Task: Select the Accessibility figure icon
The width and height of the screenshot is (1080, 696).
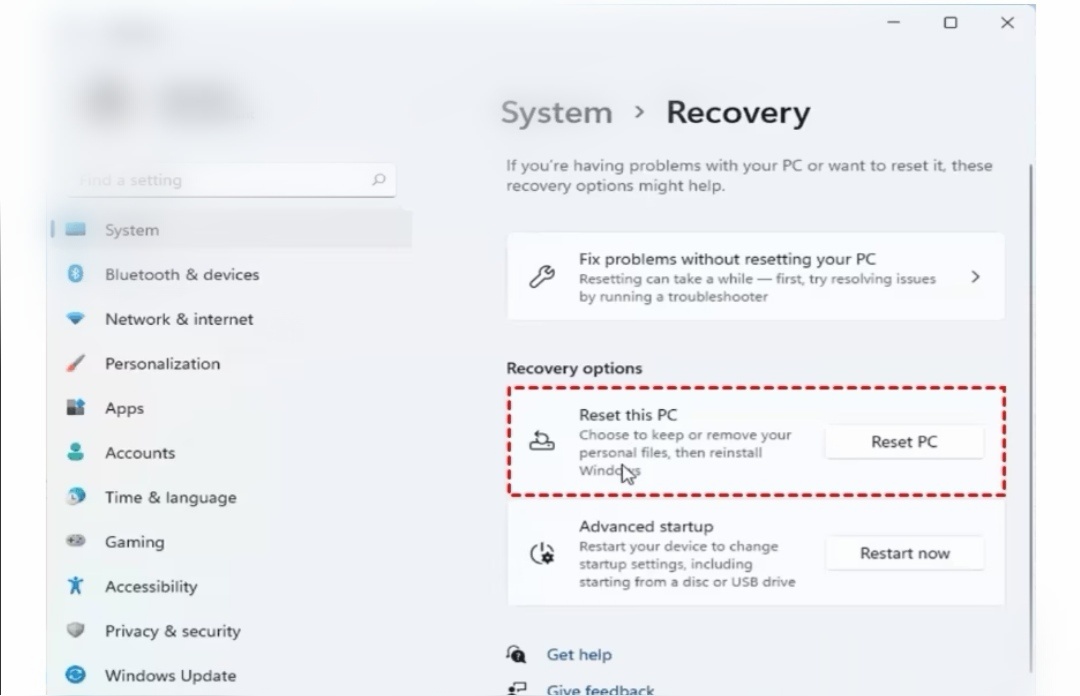Action: (x=76, y=586)
